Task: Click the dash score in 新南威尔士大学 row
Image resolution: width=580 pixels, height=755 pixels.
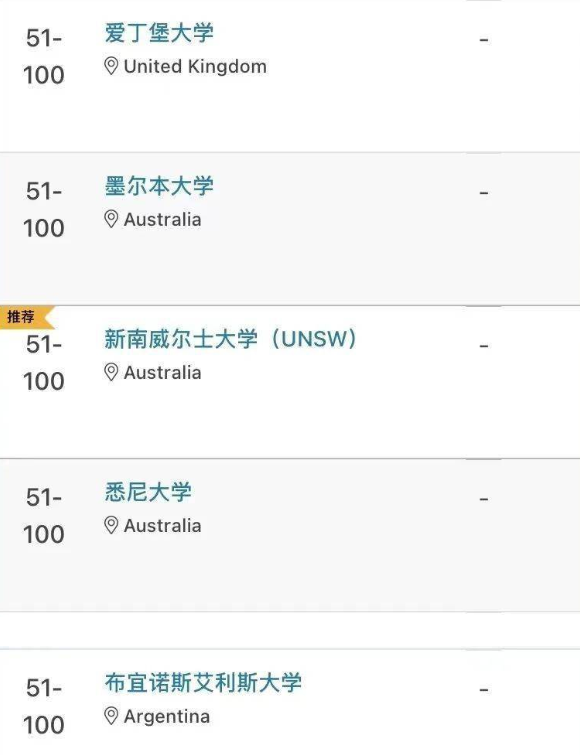Action: (484, 346)
